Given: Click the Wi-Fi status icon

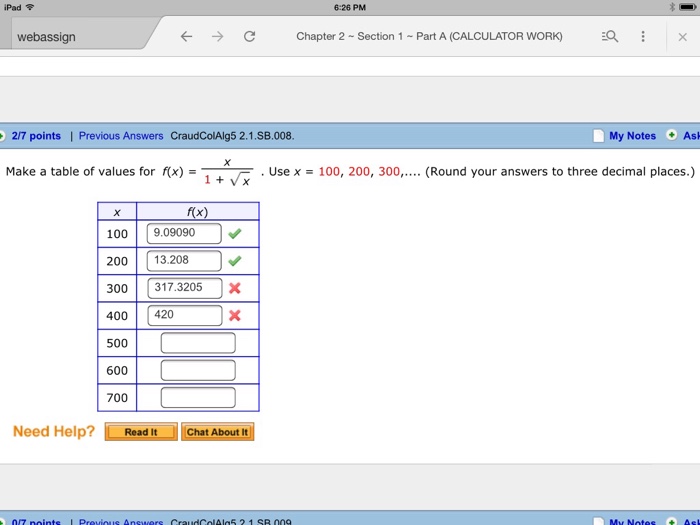Looking at the screenshot, I should (30, 7).
